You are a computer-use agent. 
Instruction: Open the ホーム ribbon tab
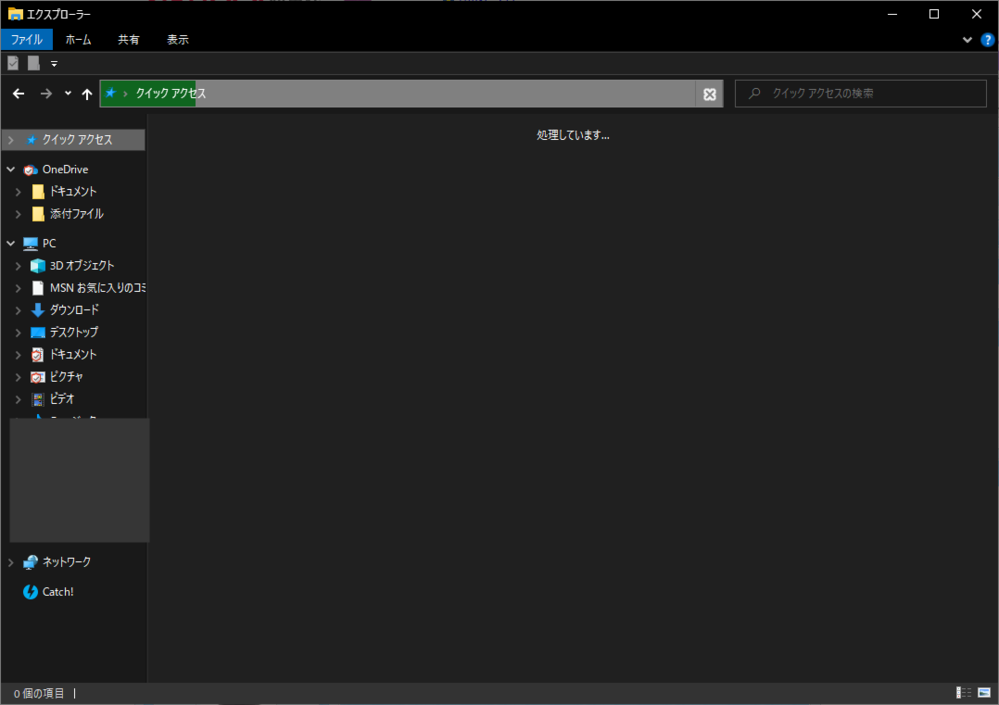78,40
